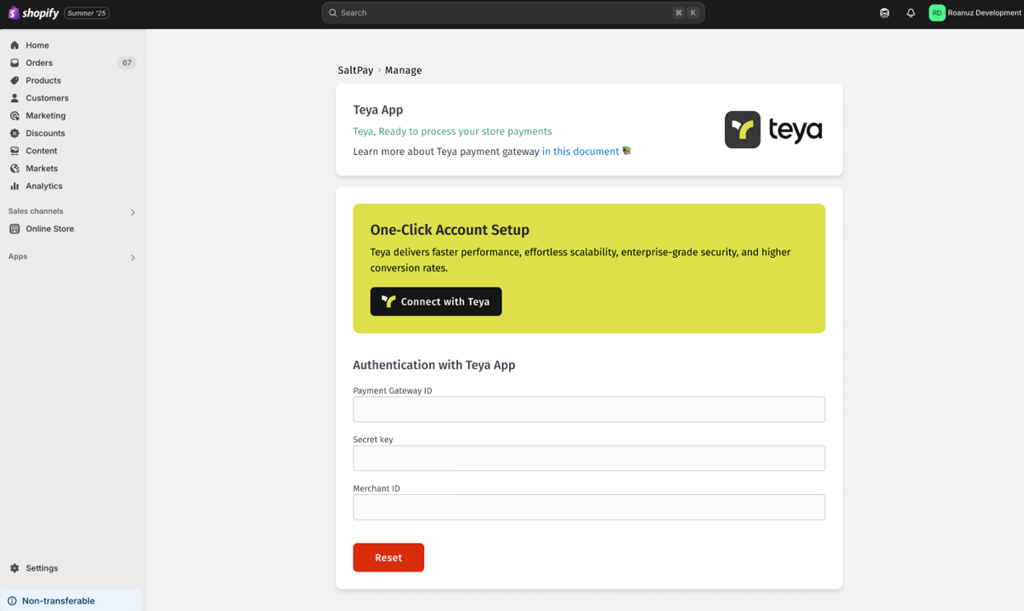1024x611 pixels.
Task: Expand the Apps section chevron
Action: (132, 257)
